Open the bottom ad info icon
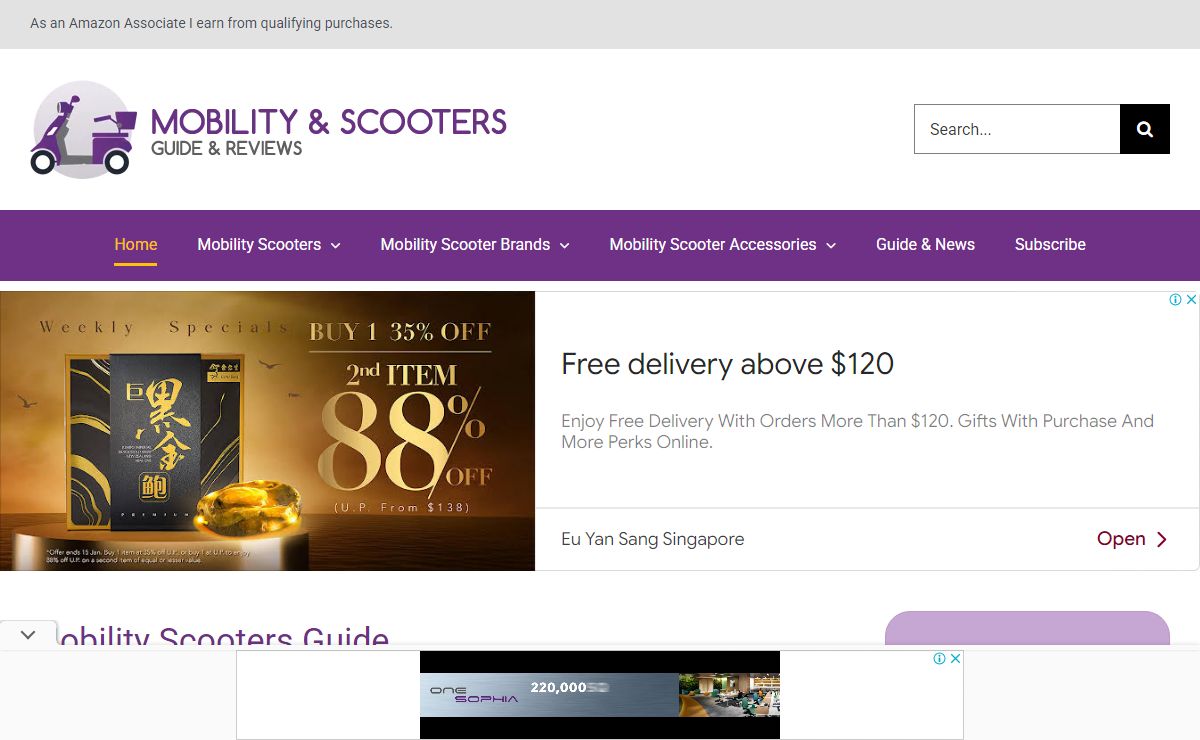This screenshot has height=740, width=1200. [940, 659]
